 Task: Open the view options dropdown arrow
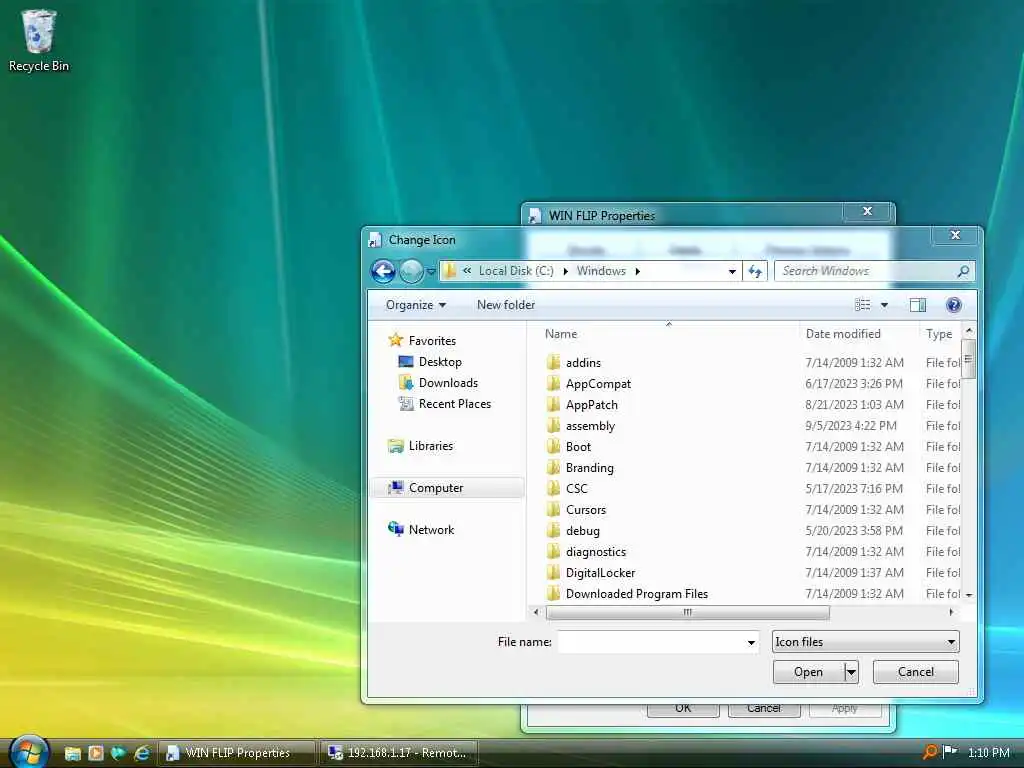[884, 305]
